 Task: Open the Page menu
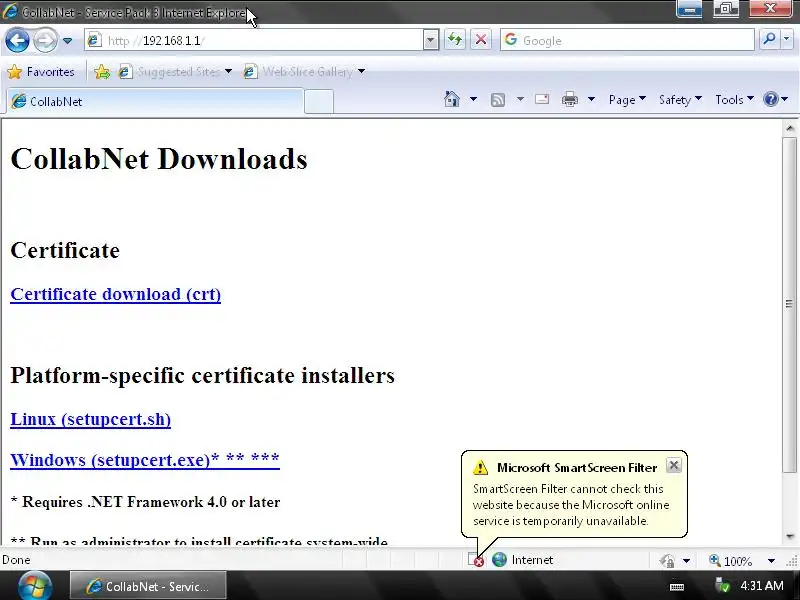point(627,99)
